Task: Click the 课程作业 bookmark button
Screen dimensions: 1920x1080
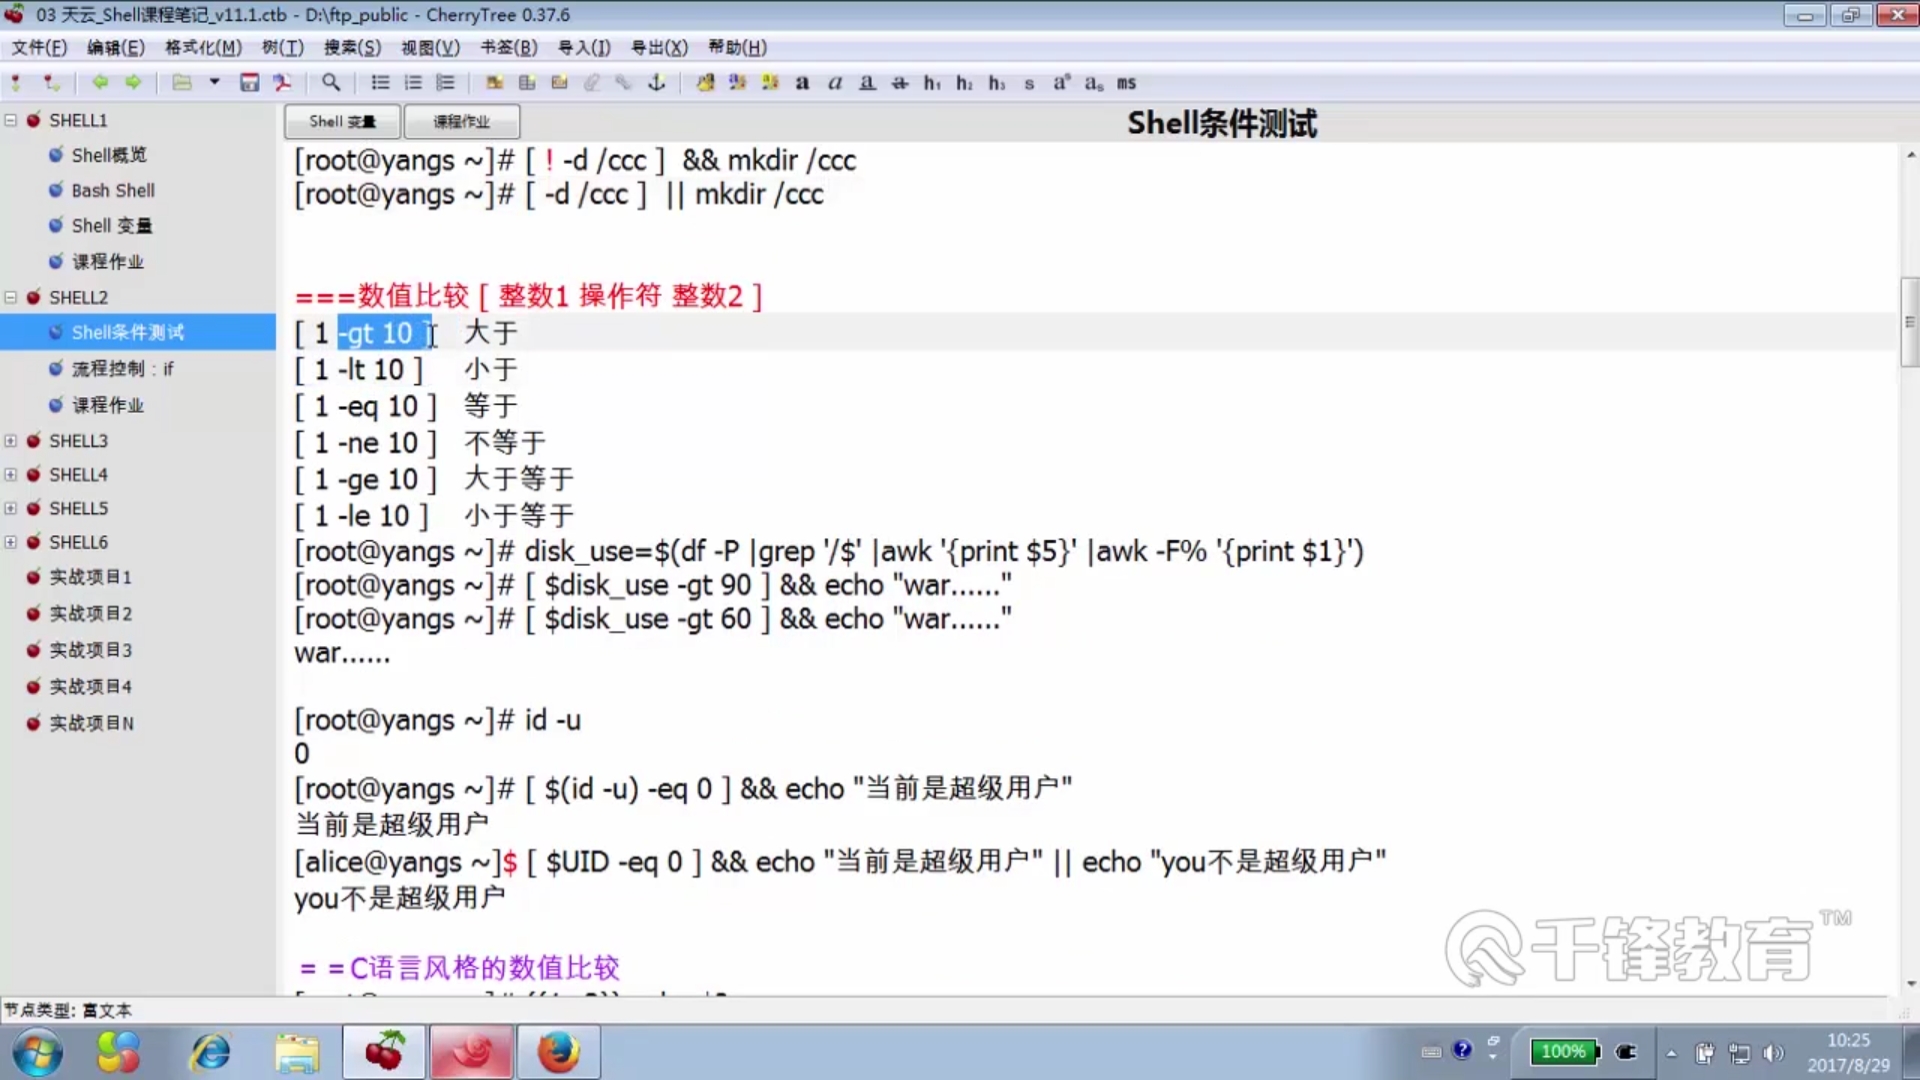Action: pyautogui.click(x=461, y=121)
